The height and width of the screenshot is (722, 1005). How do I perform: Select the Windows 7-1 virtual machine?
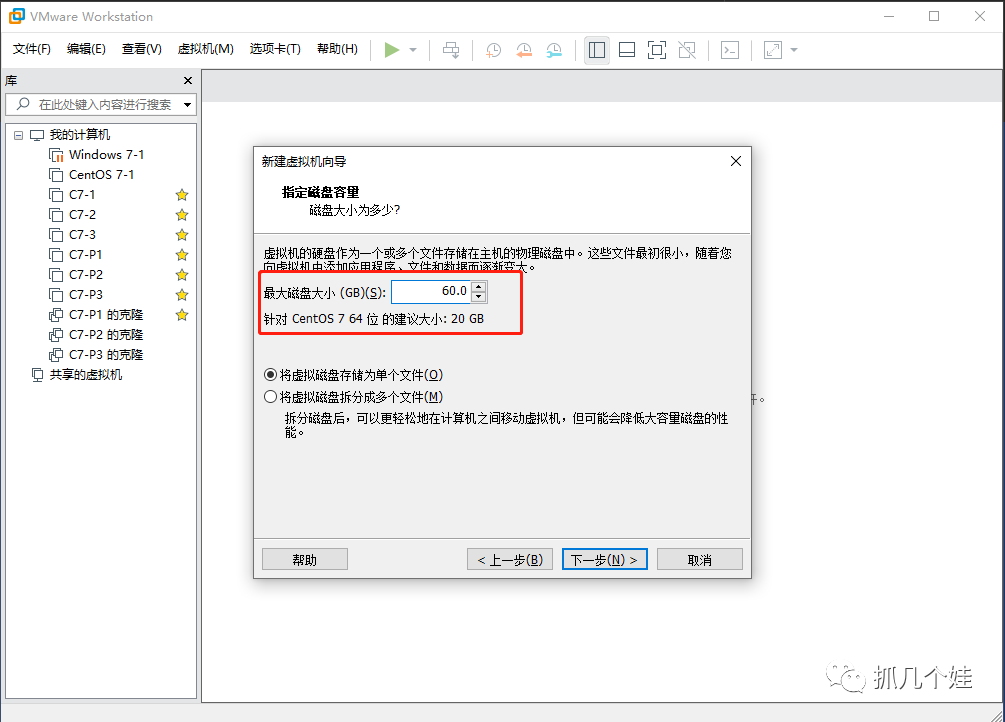coord(106,155)
